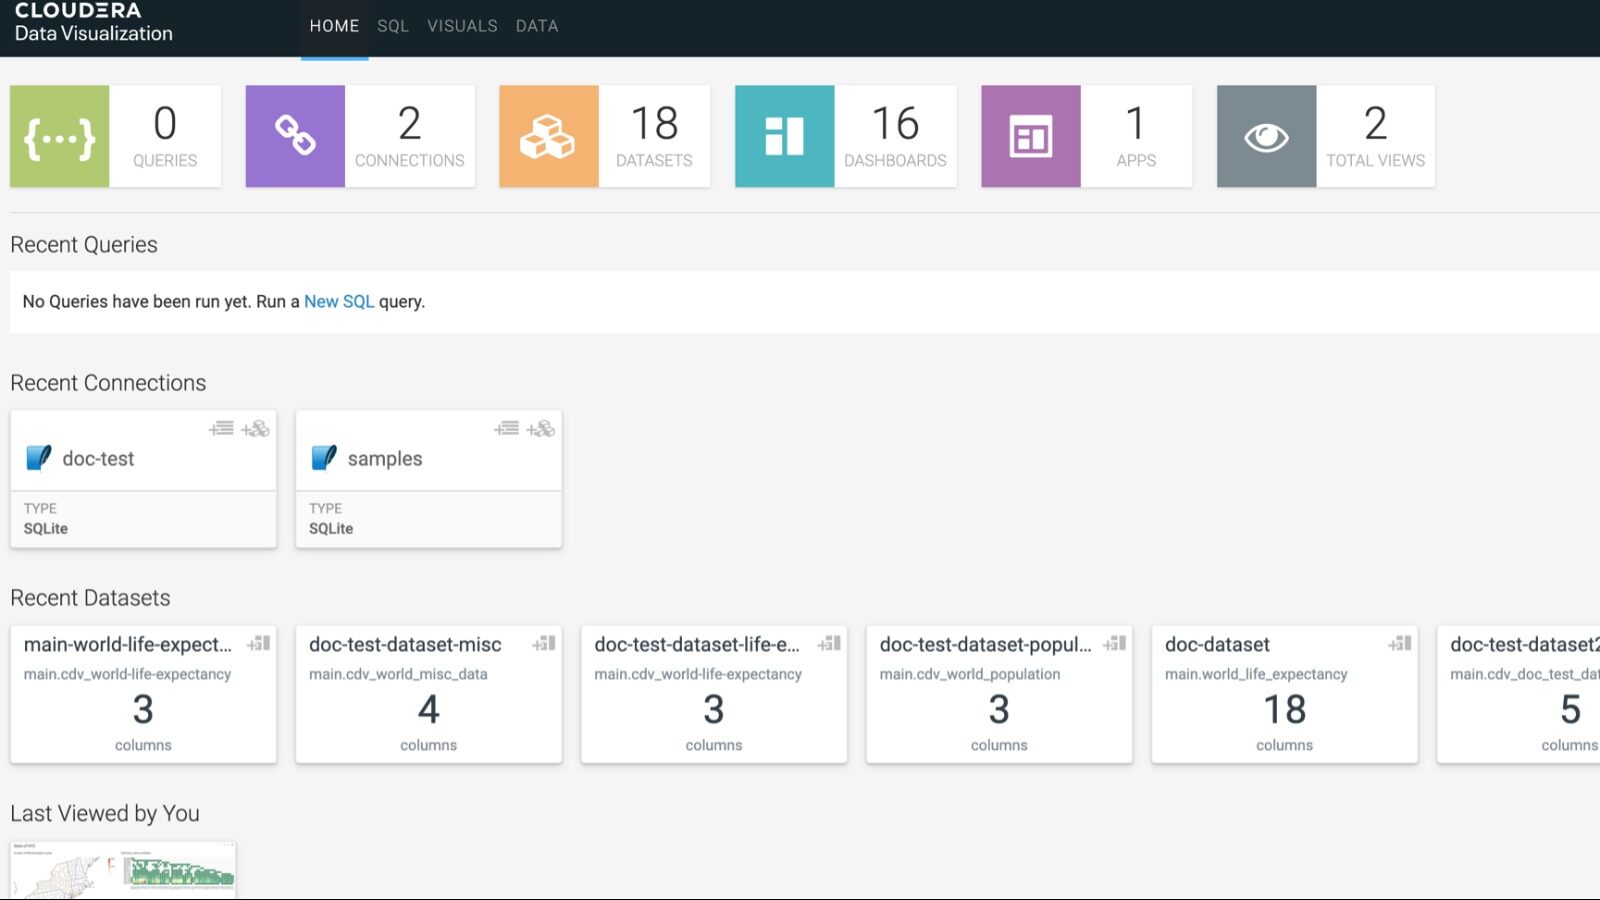Click the Recent Datasets heading

(x=90, y=598)
